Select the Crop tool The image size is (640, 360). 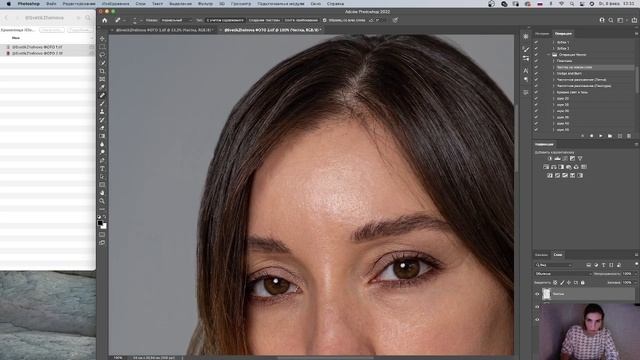[102, 71]
